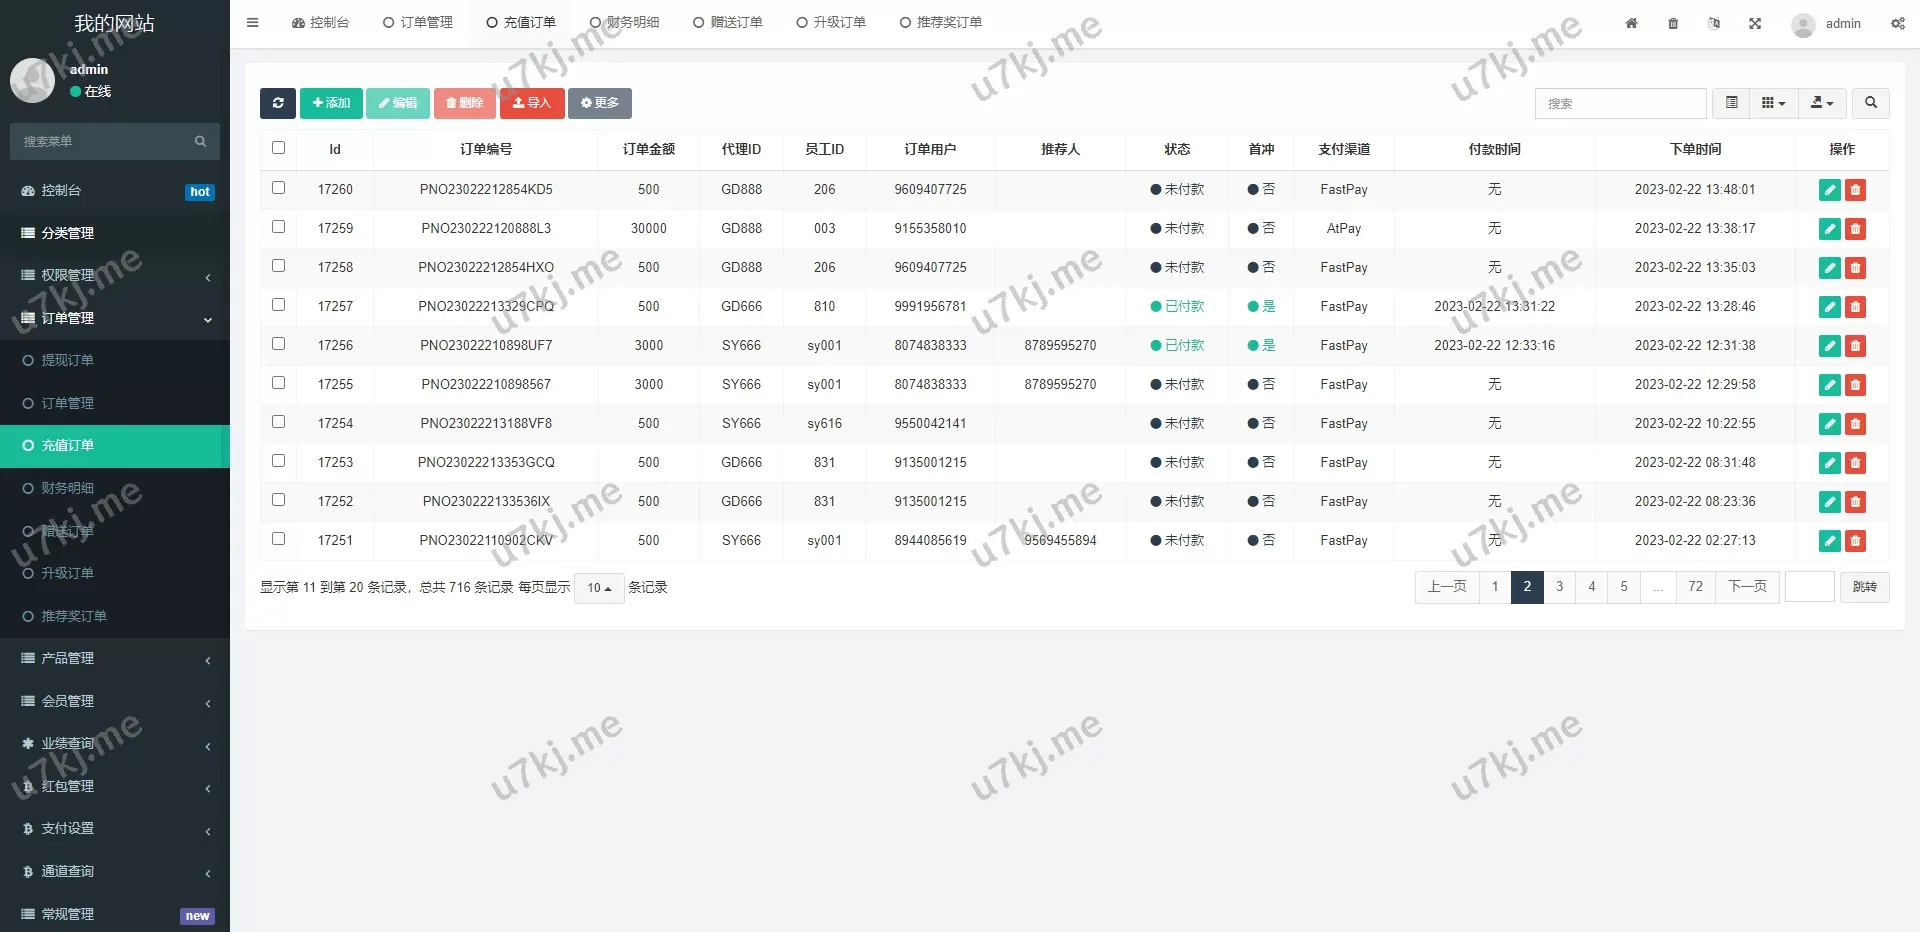Switch to the 财务明细 top tab

625,23
